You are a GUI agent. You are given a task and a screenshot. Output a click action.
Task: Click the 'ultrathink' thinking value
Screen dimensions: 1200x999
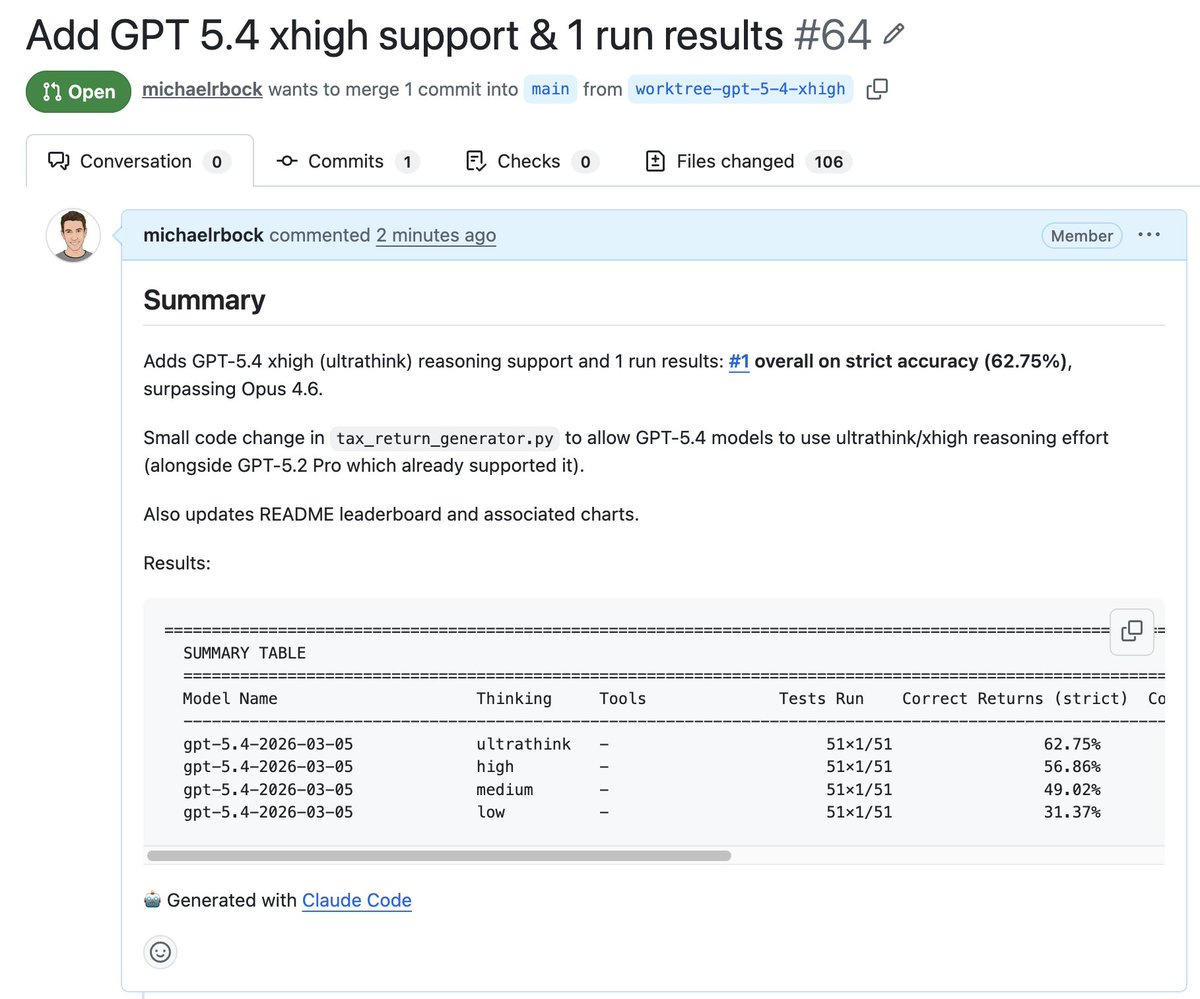(x=523, y=744)
